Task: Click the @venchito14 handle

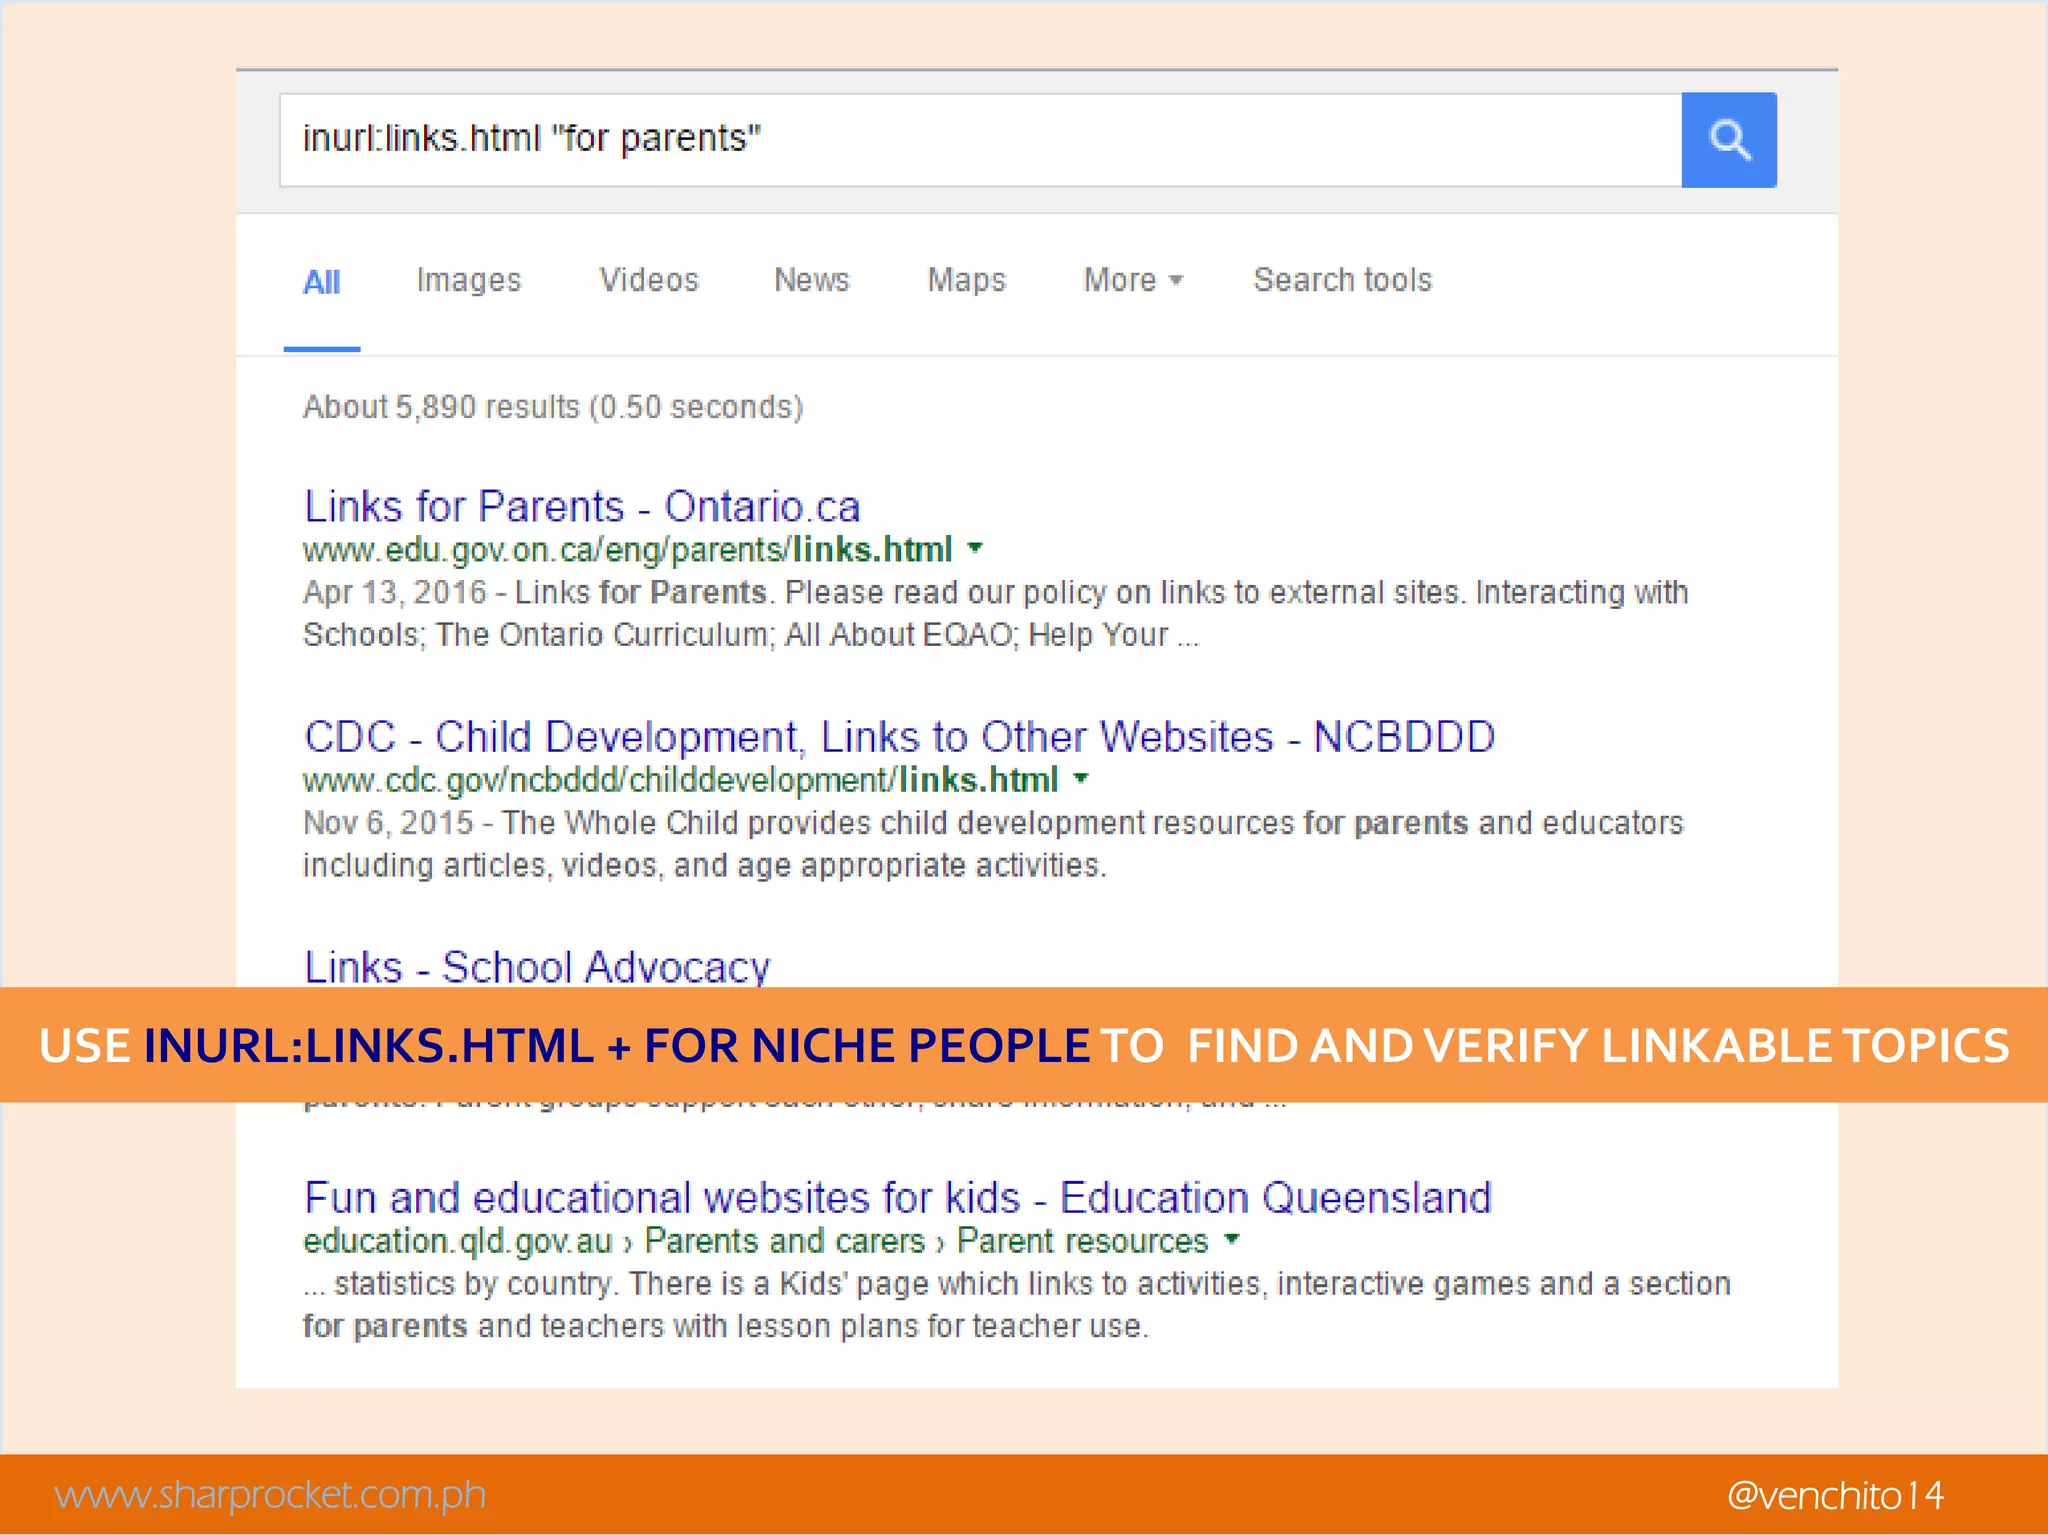Action: tap(1835, 1496)
